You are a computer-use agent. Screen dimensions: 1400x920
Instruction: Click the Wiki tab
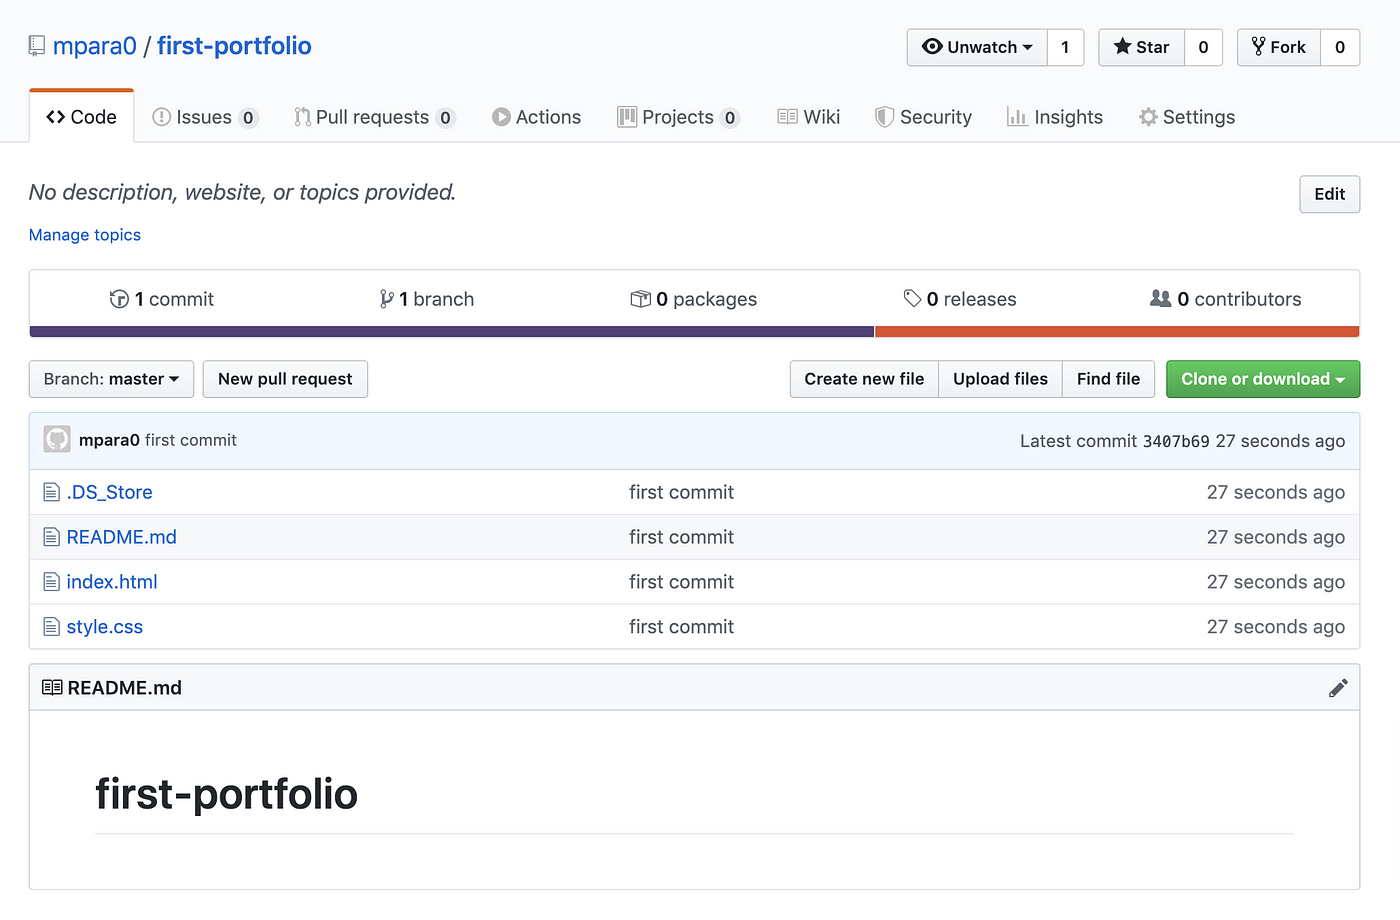[x=808, y=117]
